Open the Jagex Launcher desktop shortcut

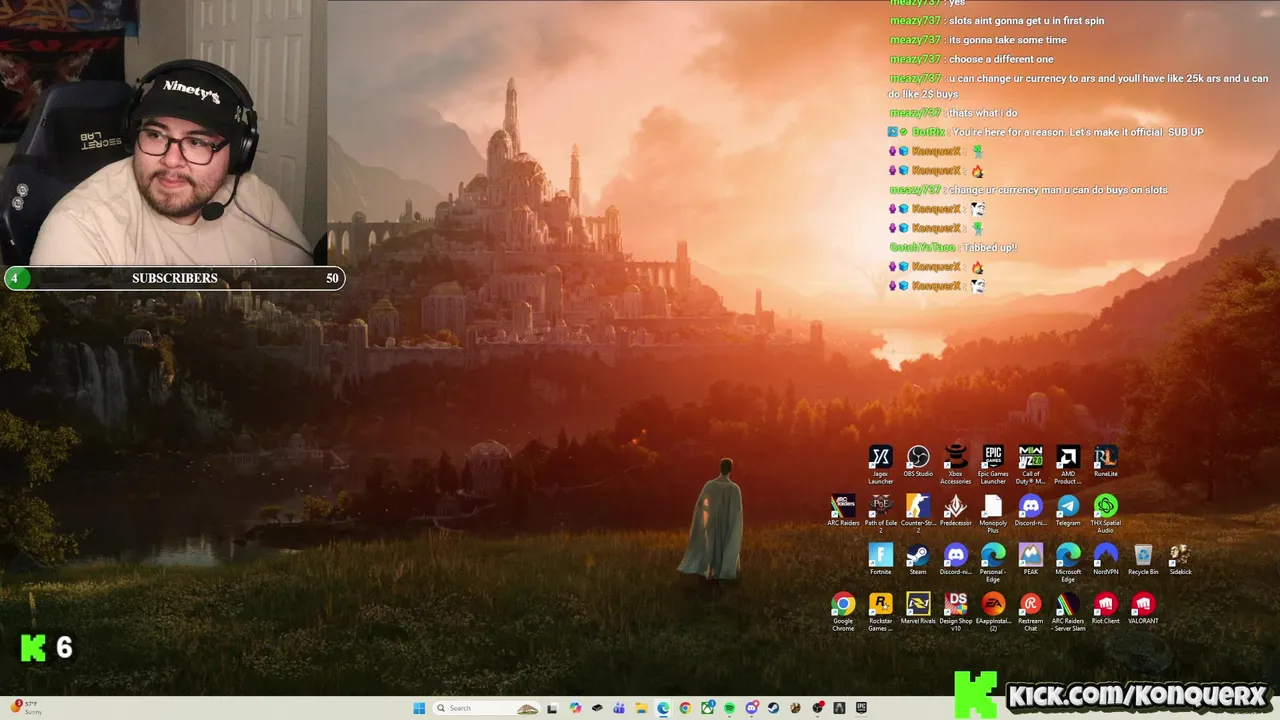point(880,464)
